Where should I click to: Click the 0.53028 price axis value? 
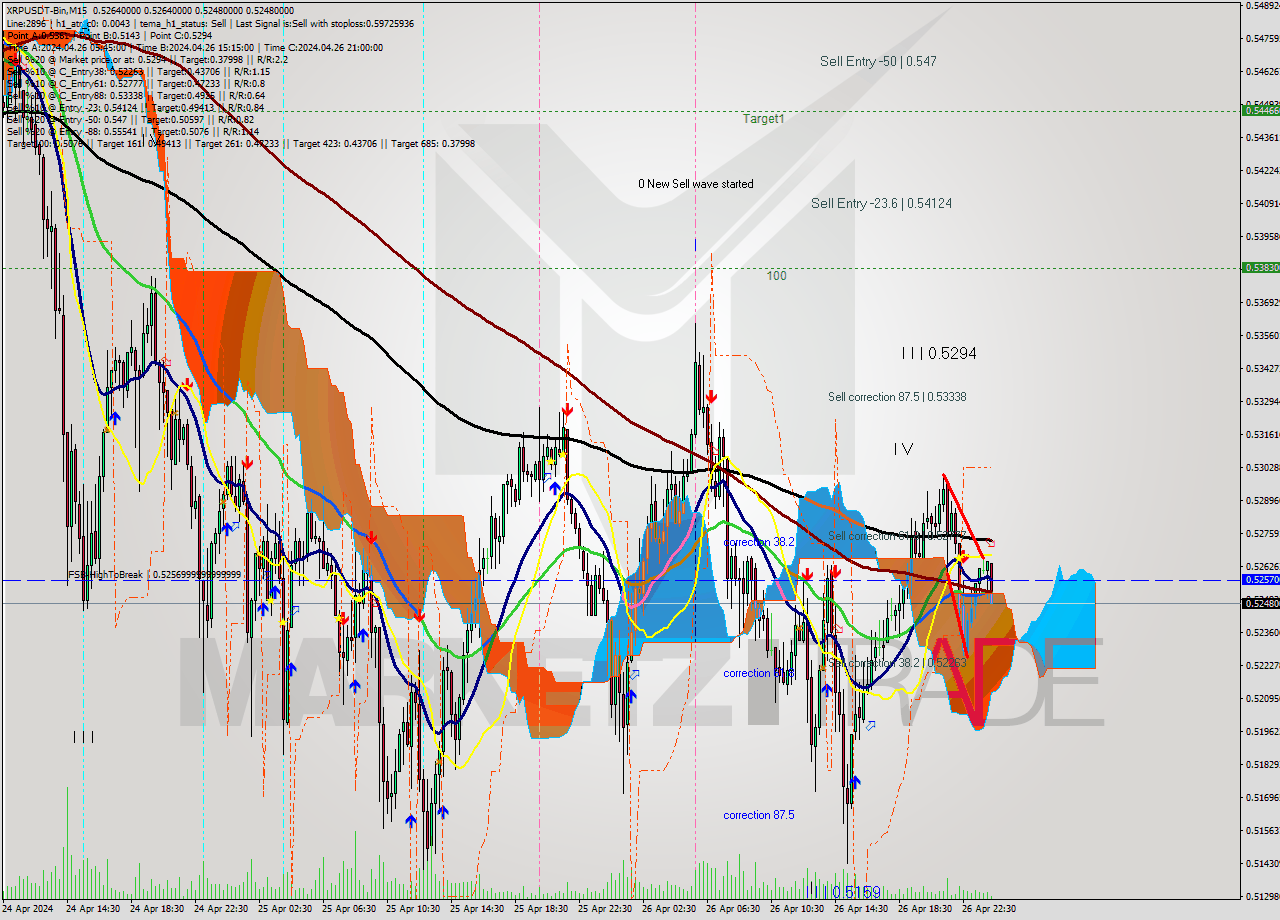1261,467
